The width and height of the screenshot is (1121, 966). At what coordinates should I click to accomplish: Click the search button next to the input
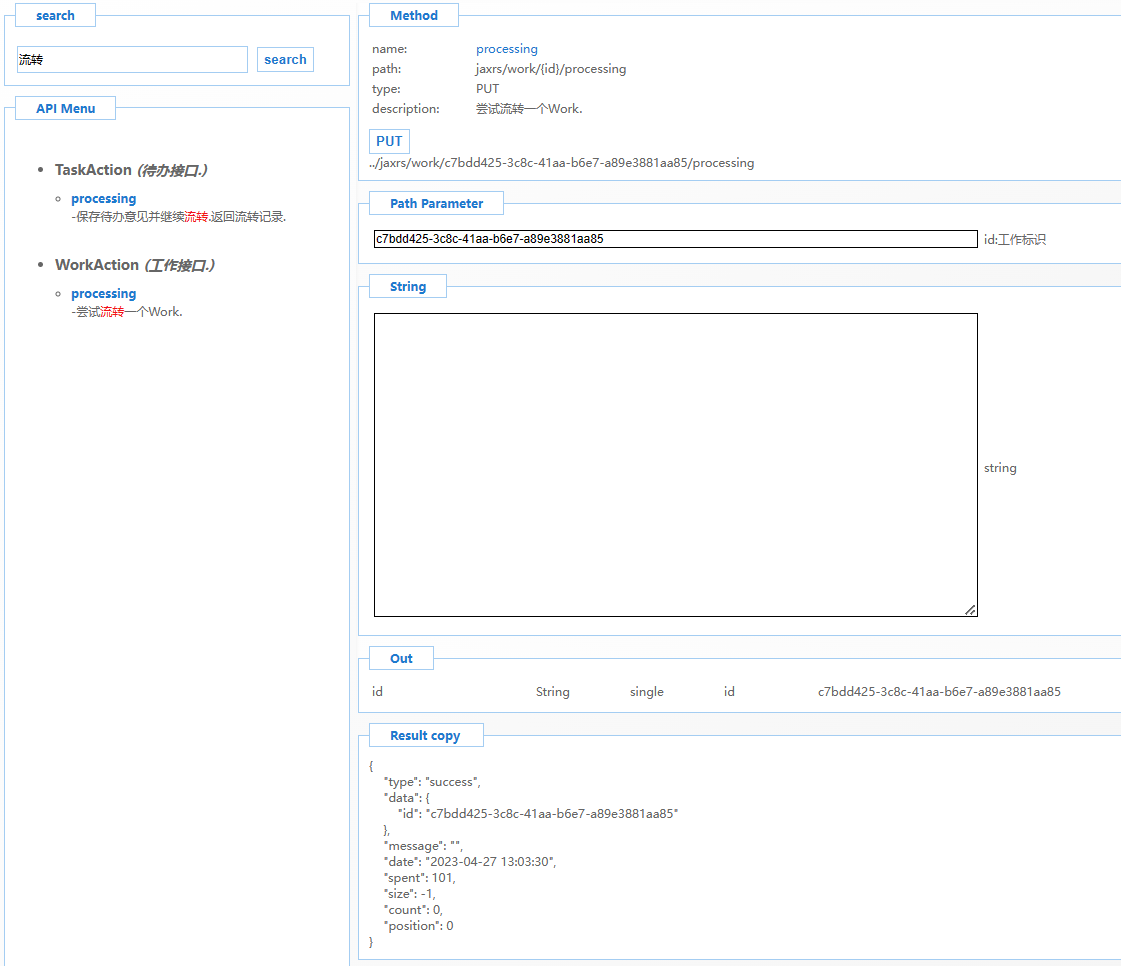[285, 59]
